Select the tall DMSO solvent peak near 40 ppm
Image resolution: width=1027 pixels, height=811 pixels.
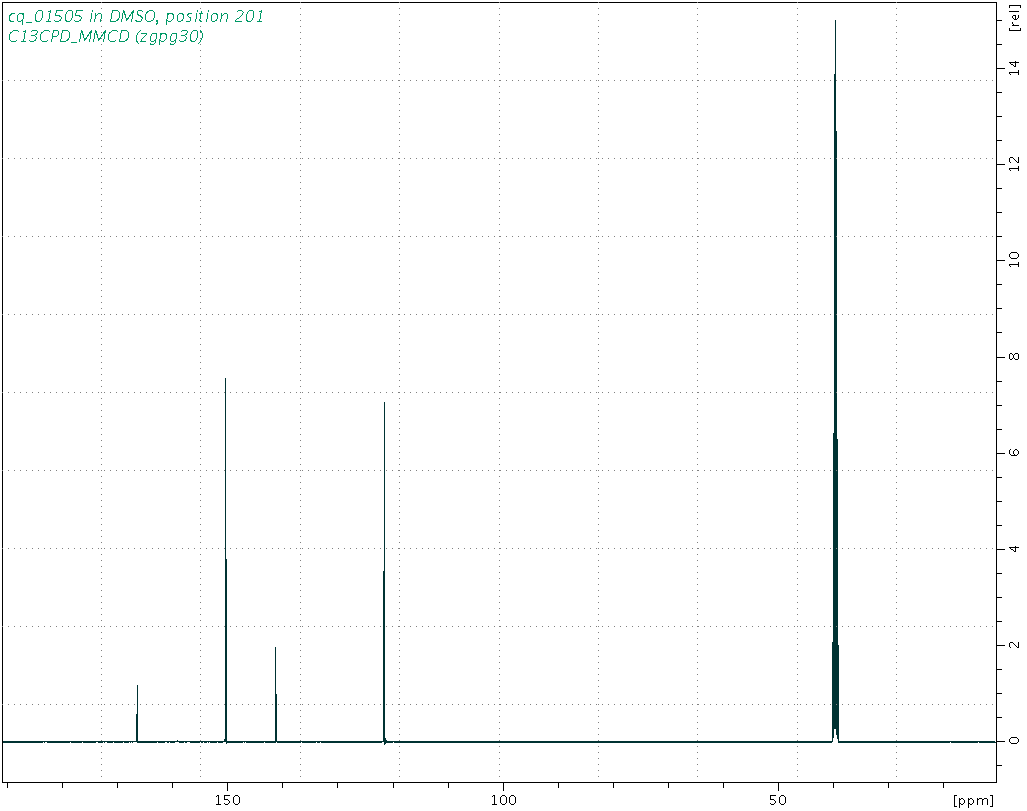click(835, 380)
